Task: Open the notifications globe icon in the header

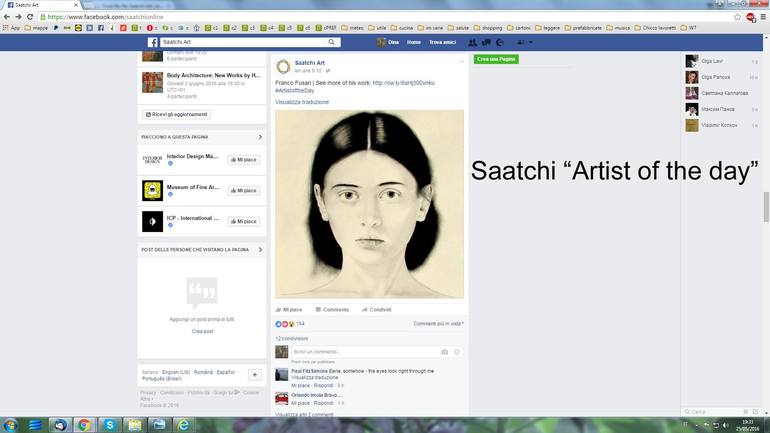Action: [x=499, y=43]
